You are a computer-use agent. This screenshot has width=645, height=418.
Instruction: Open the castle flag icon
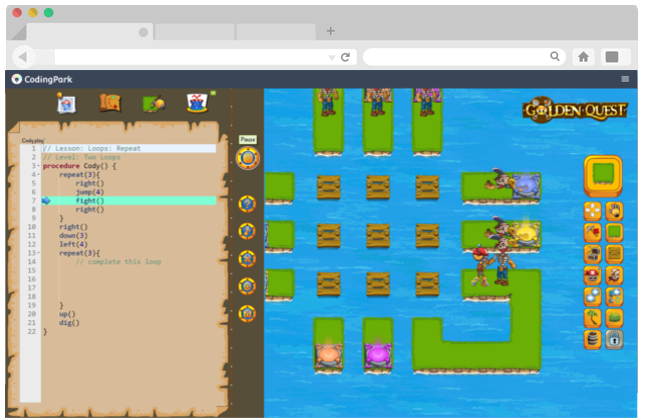197,102
